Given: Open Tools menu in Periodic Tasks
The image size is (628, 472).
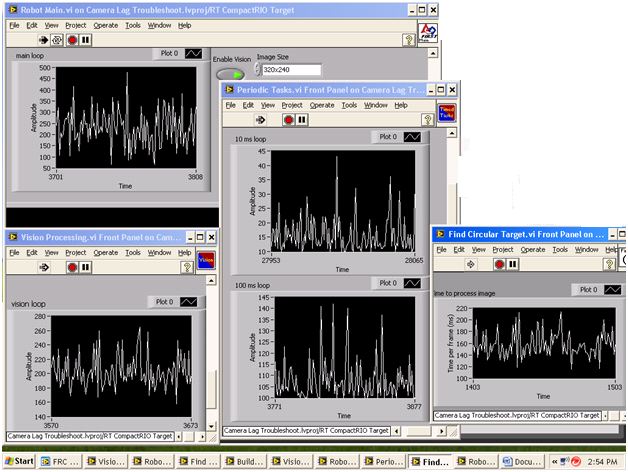Looking at the screenshot, I should pyautogui.click(x=349, y=105).
